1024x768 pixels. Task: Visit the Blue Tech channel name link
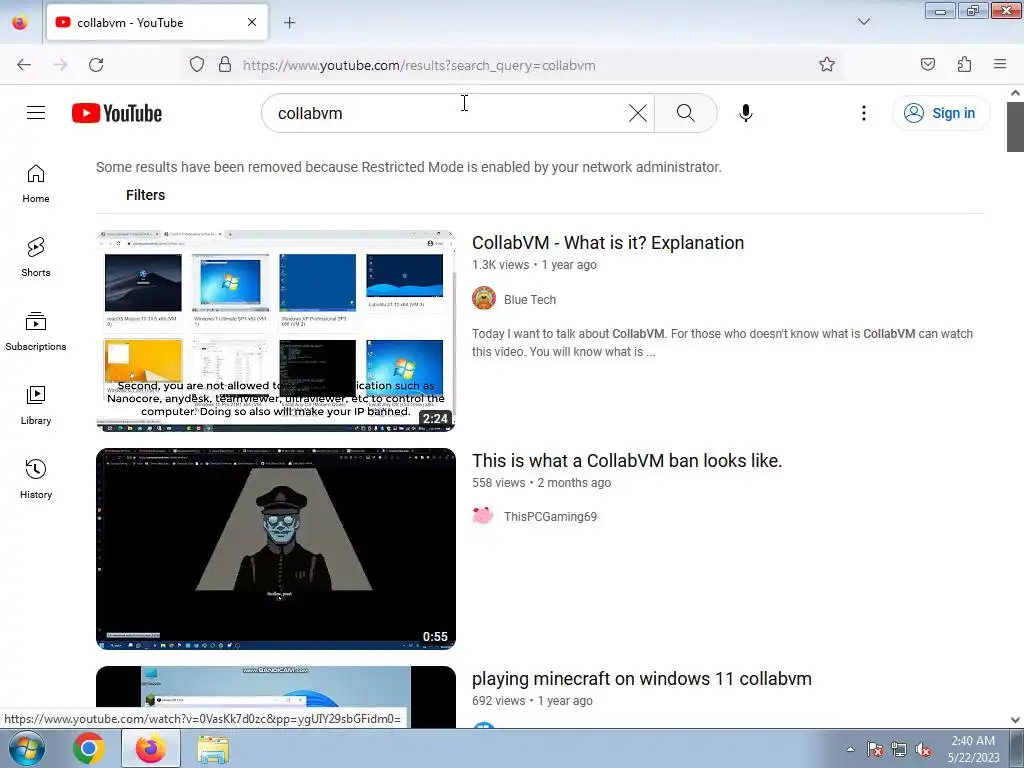530,300
